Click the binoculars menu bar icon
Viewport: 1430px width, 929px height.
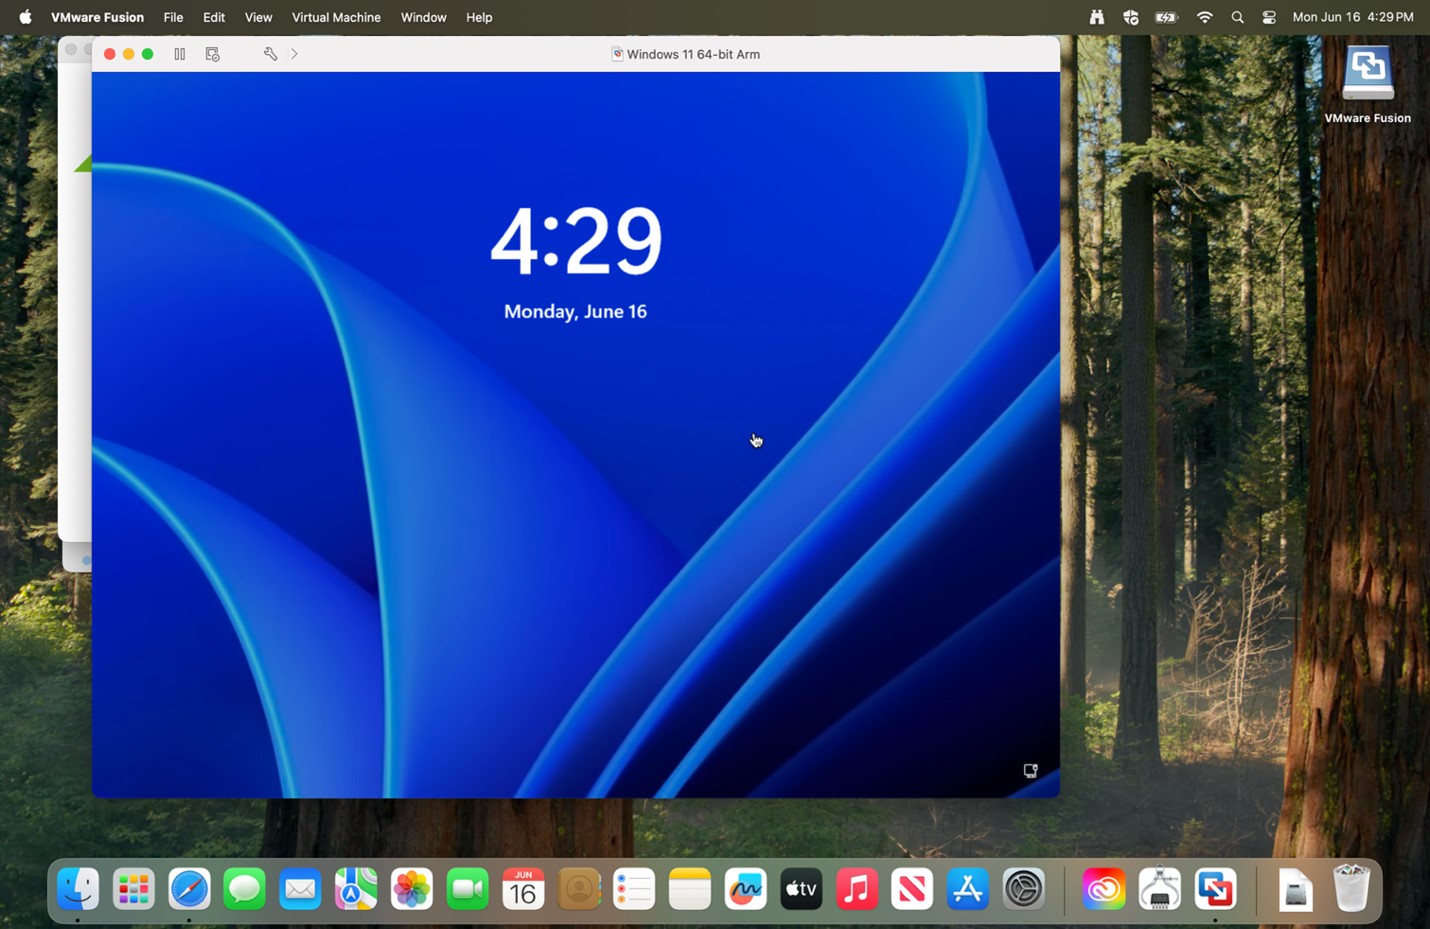coord(1097,17)
